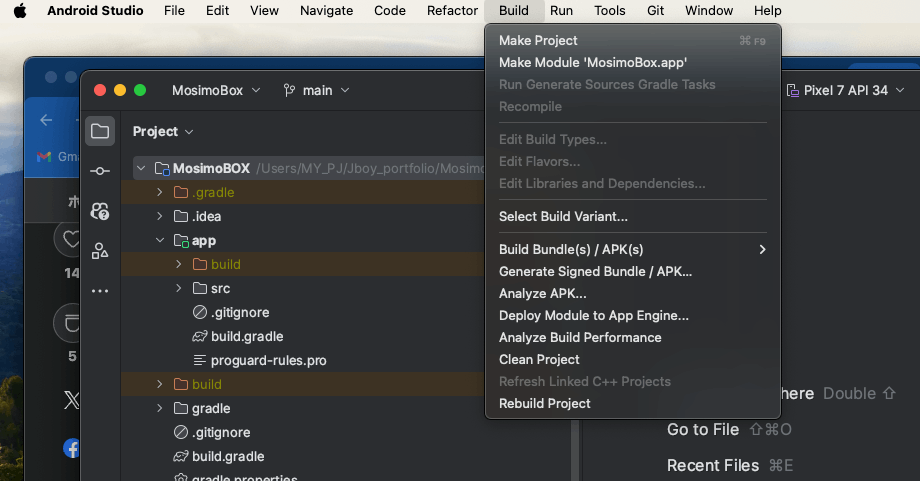Screen dimensions: 920x481
Task: Click the X logo in background window
Action: pyautogui.click(x=72, y=400)
